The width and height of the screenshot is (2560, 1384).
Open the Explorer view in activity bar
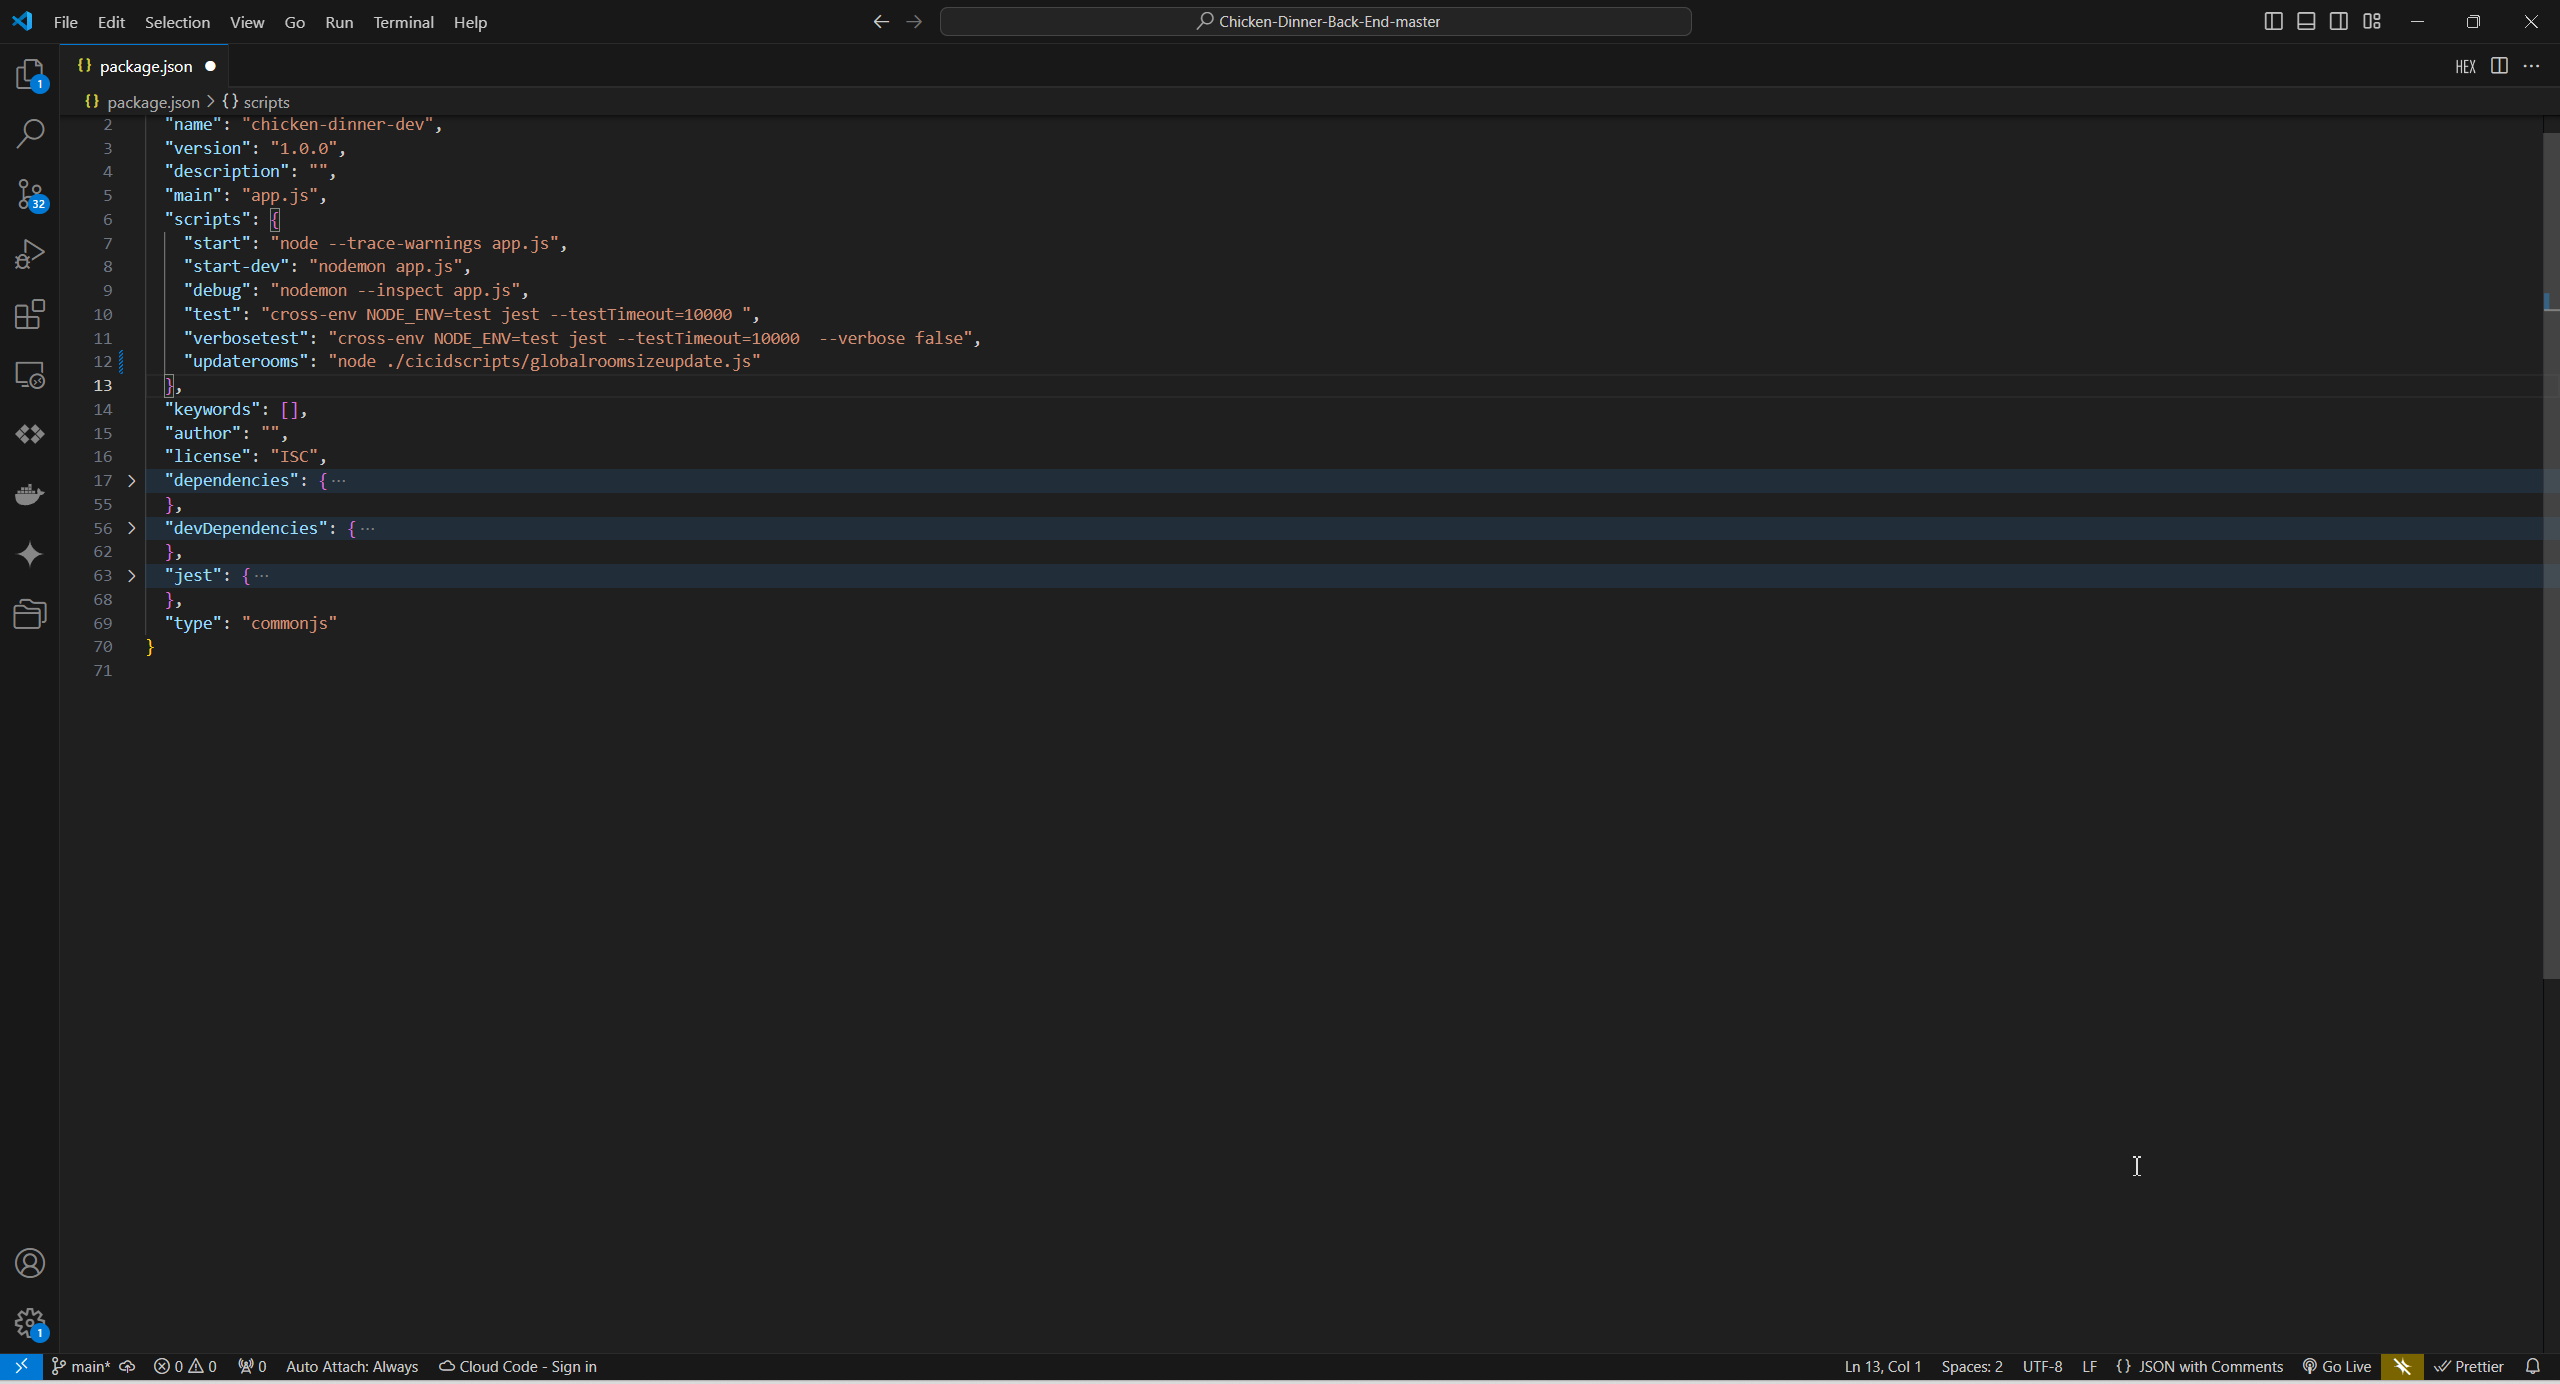click(x=30, y=75)
